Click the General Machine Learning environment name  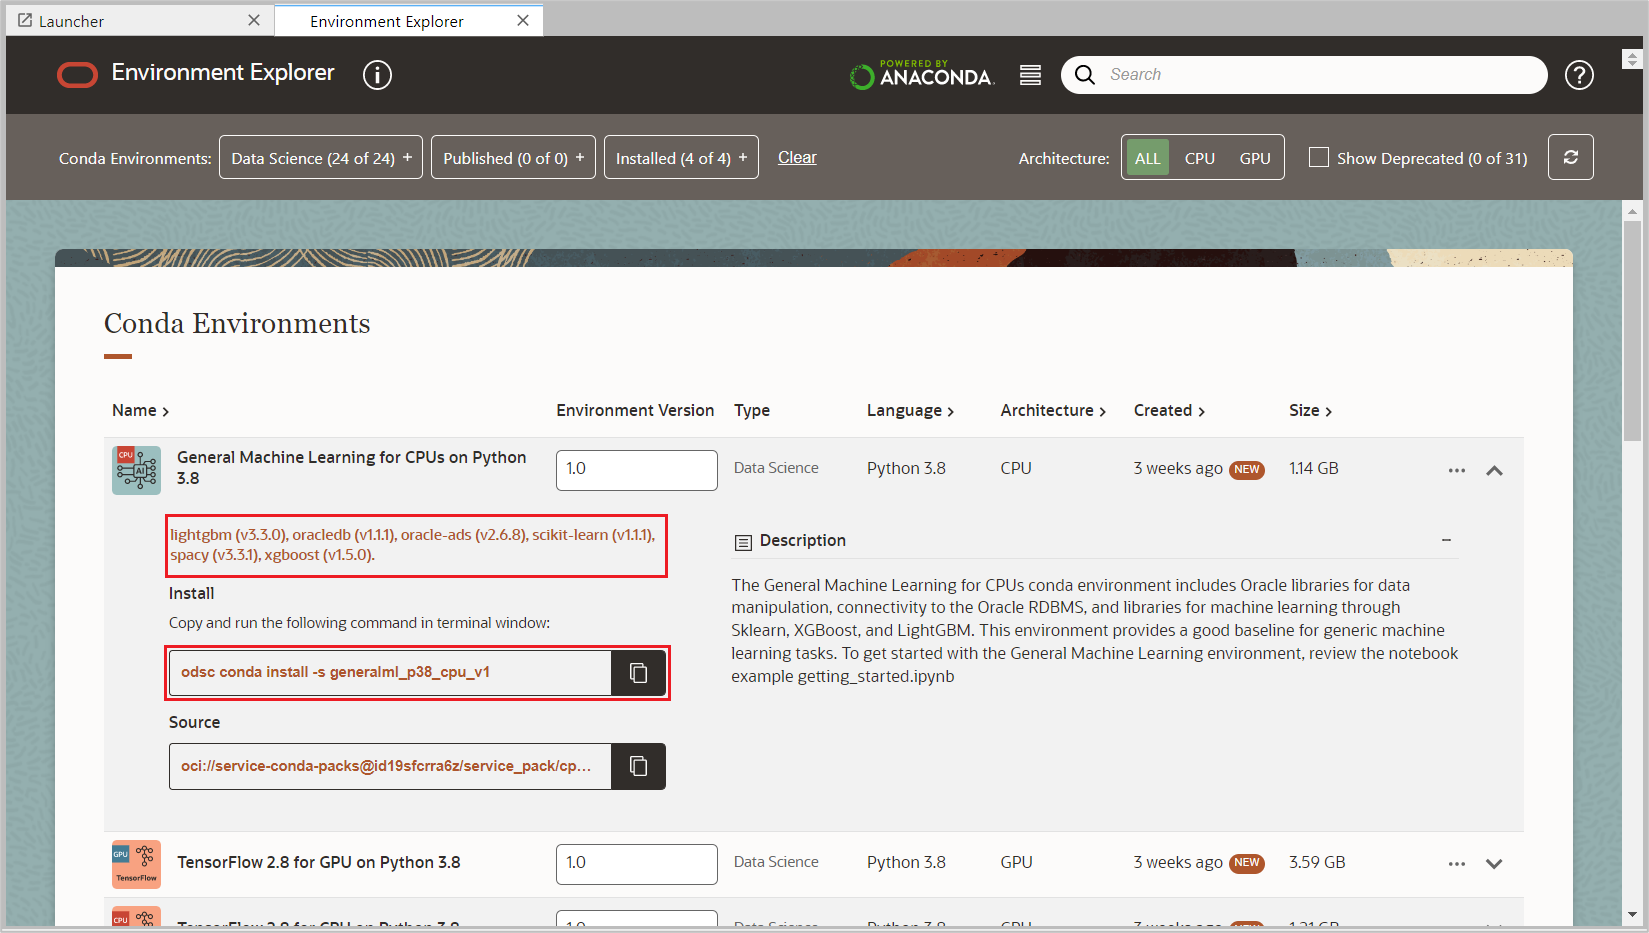tap(352, 468)
